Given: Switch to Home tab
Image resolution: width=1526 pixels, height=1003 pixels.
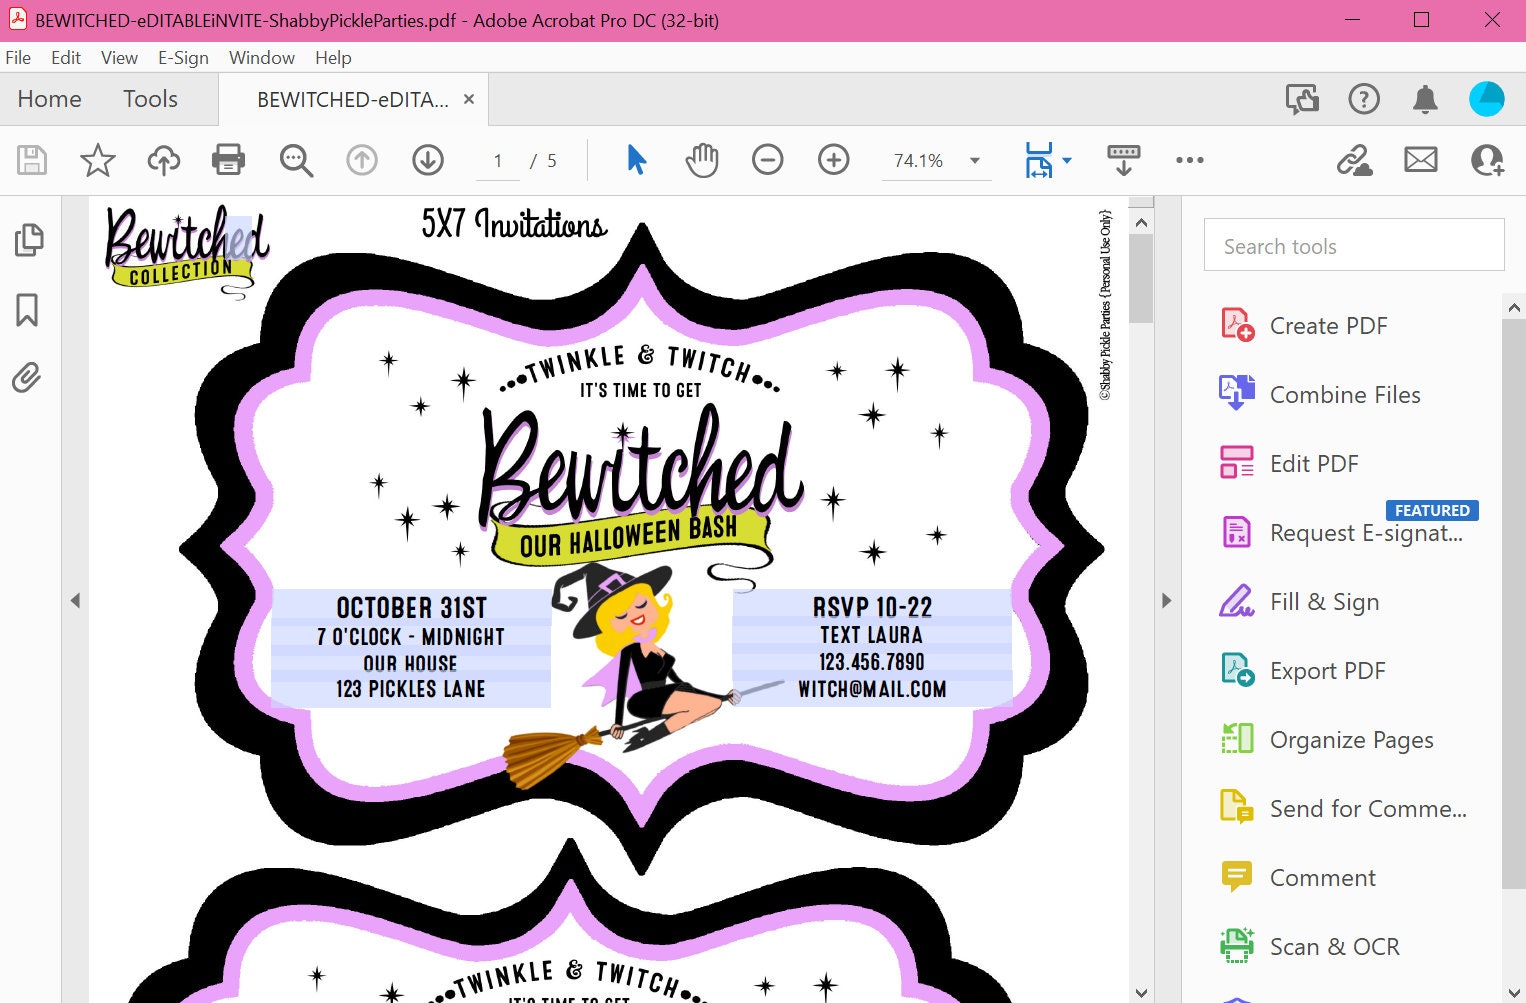Looking at the screenshot, I should tap(49, 99).
